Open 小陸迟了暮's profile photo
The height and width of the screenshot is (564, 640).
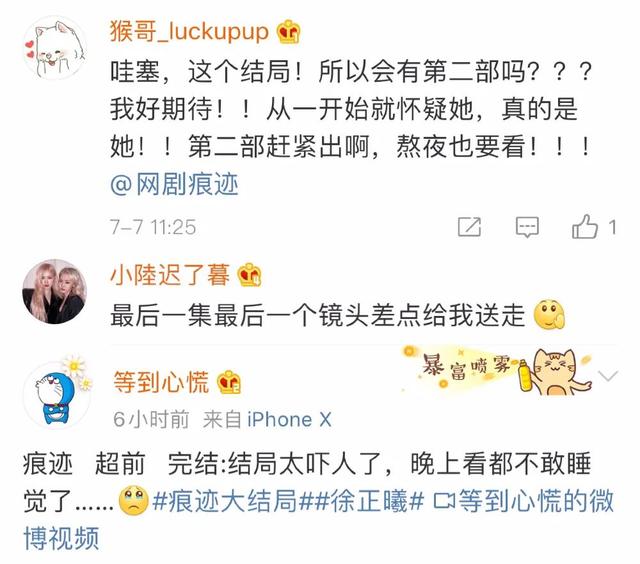pos(54,291)
